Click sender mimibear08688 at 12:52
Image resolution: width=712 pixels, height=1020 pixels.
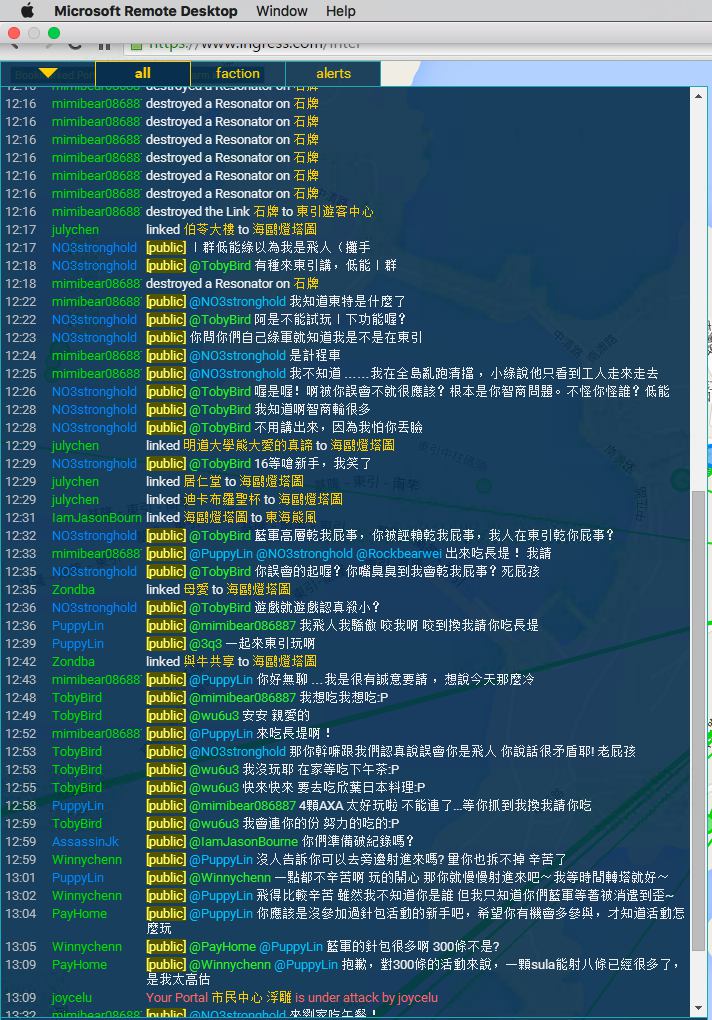tap(96, 734)
